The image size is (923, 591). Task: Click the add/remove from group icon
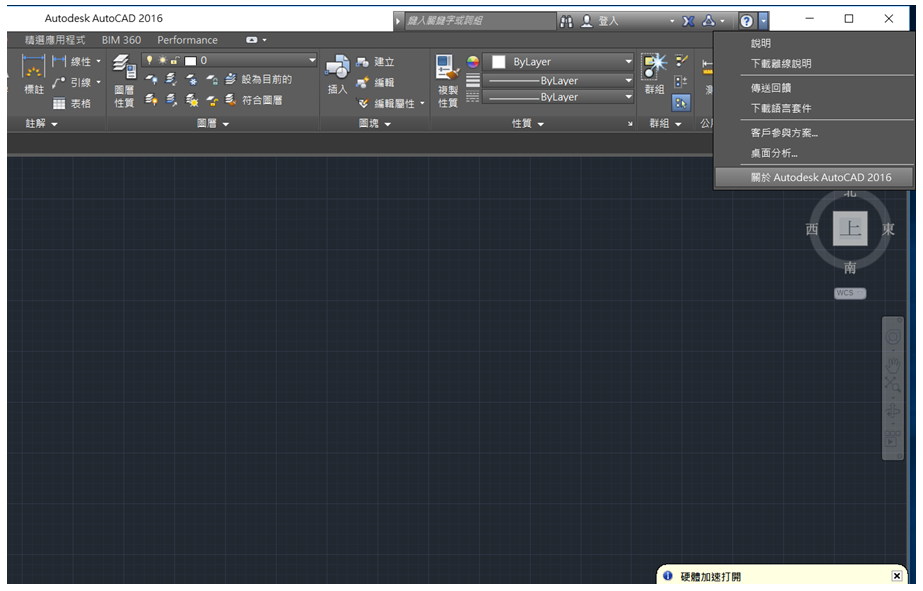pos(681,82)
